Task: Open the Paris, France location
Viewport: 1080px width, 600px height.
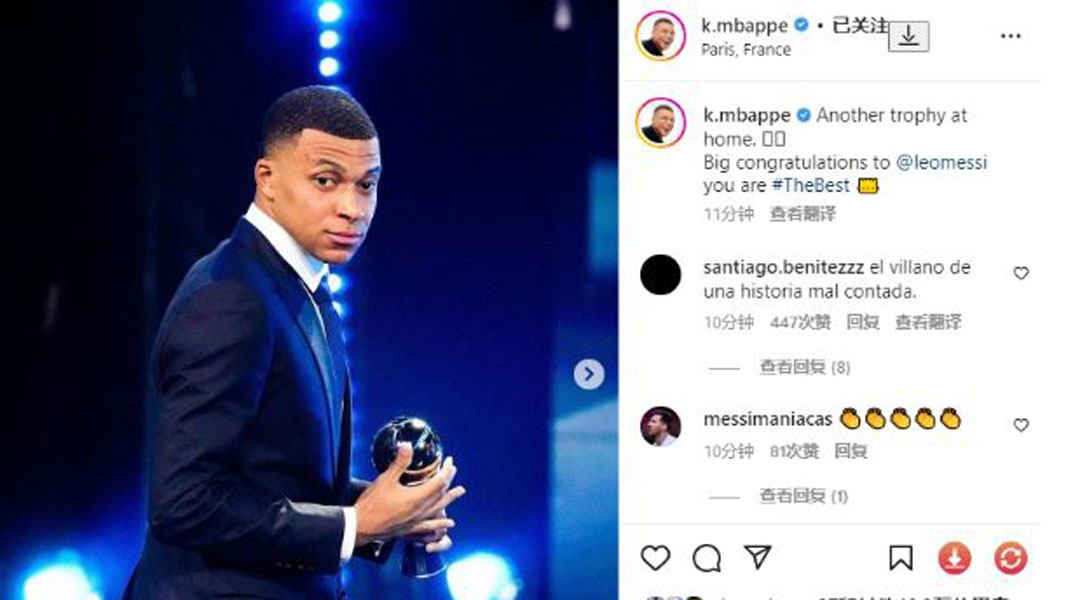Action: pyautogui.click(x=746, y=49)
